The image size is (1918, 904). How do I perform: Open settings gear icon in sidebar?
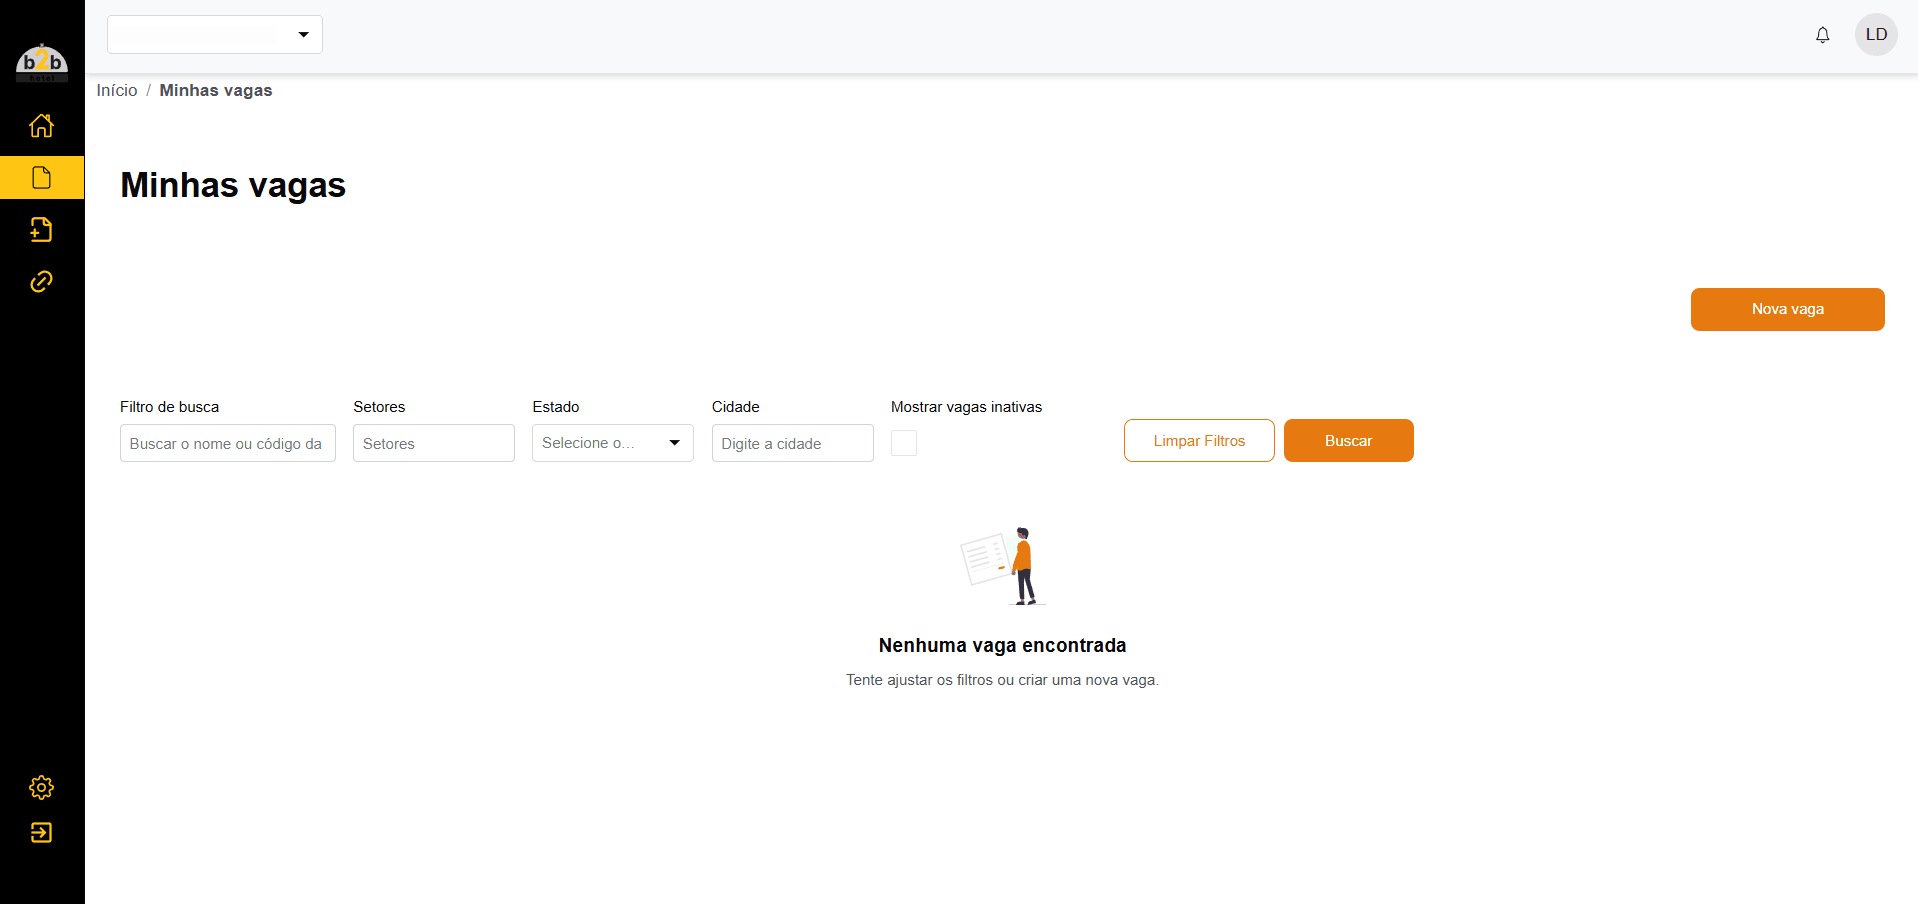tap(42, 788)
